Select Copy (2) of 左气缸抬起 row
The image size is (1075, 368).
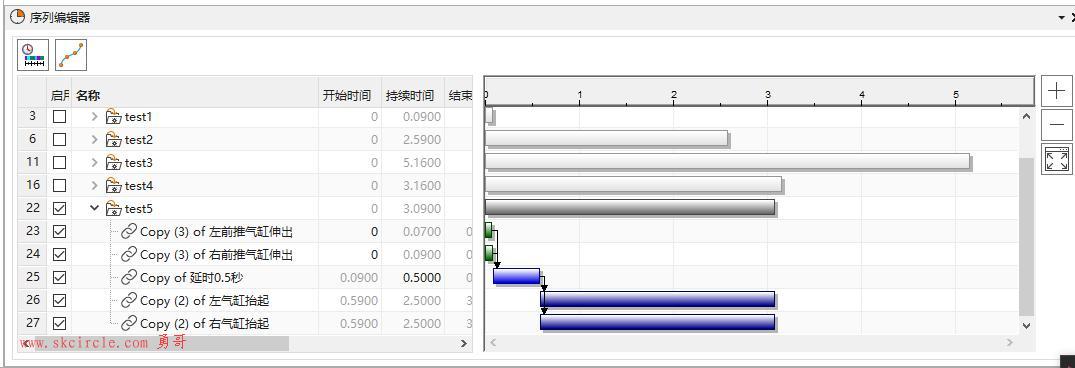click(245, 300)
